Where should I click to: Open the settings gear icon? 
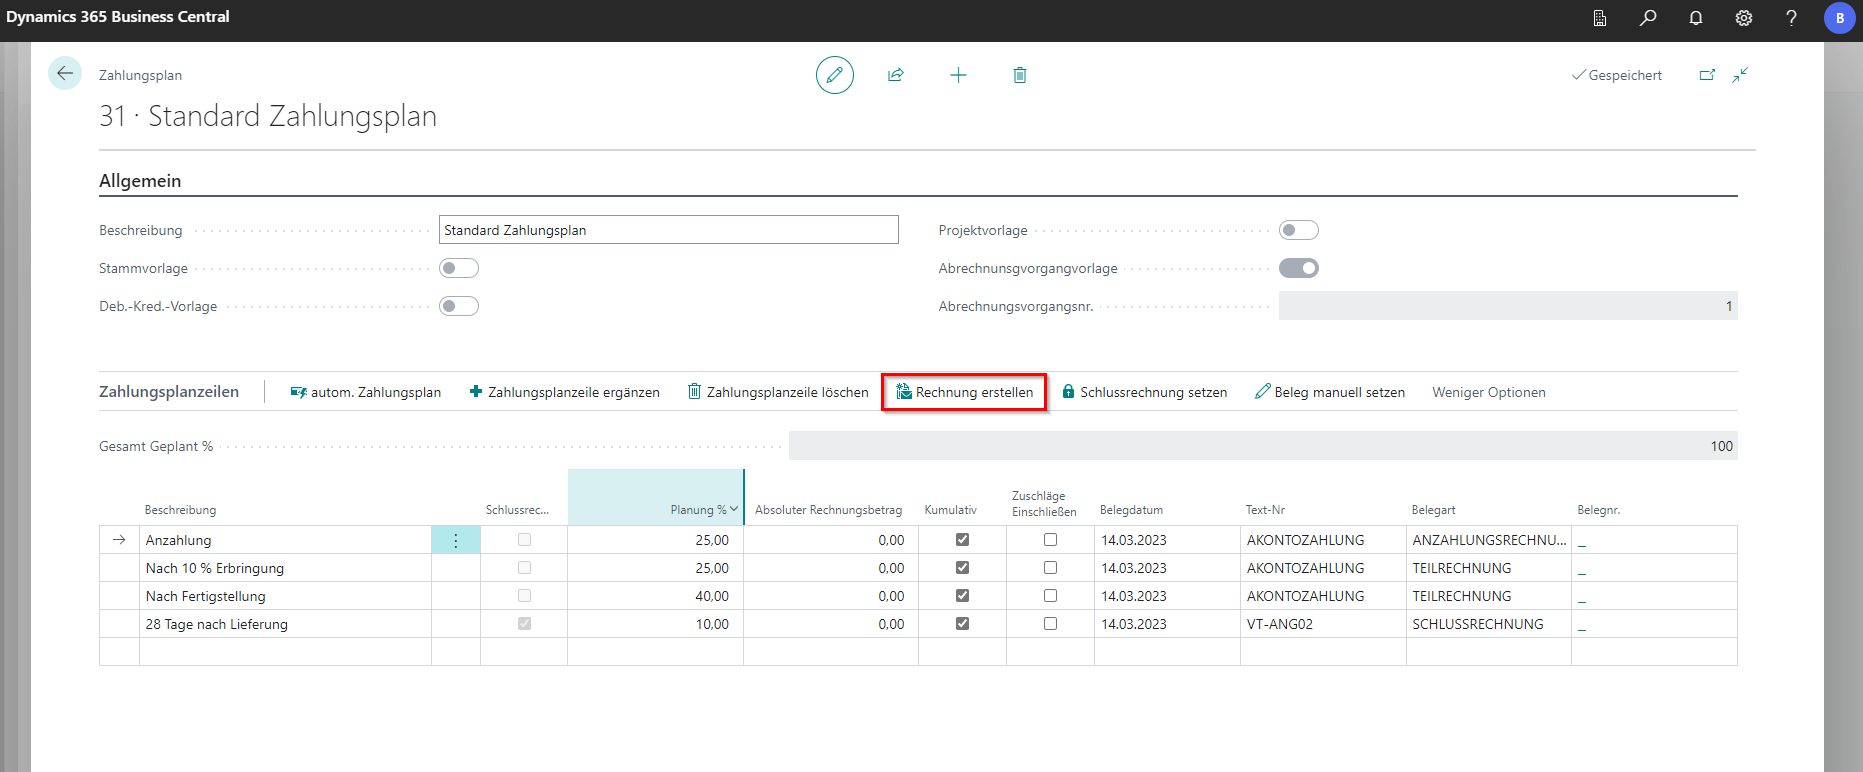[x=1744, y=18]
